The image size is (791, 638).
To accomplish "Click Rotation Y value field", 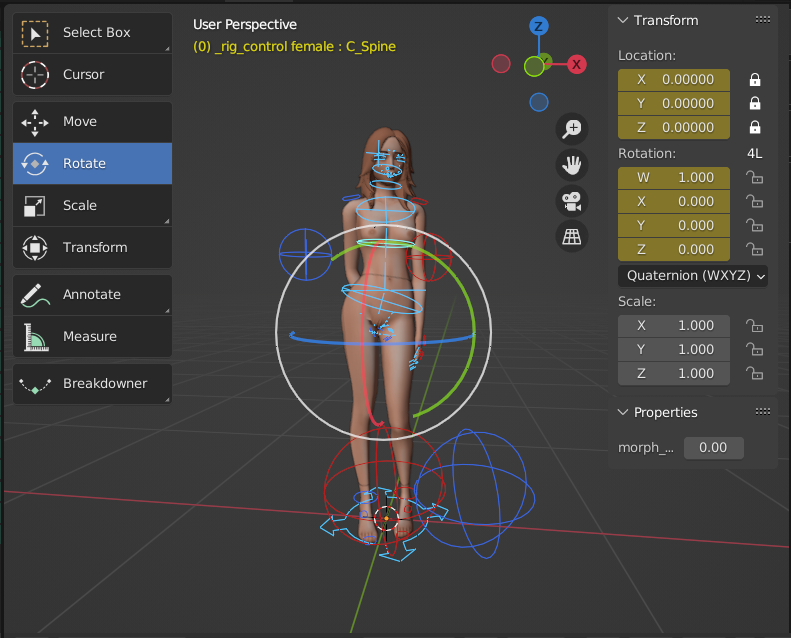I will 674,225.
